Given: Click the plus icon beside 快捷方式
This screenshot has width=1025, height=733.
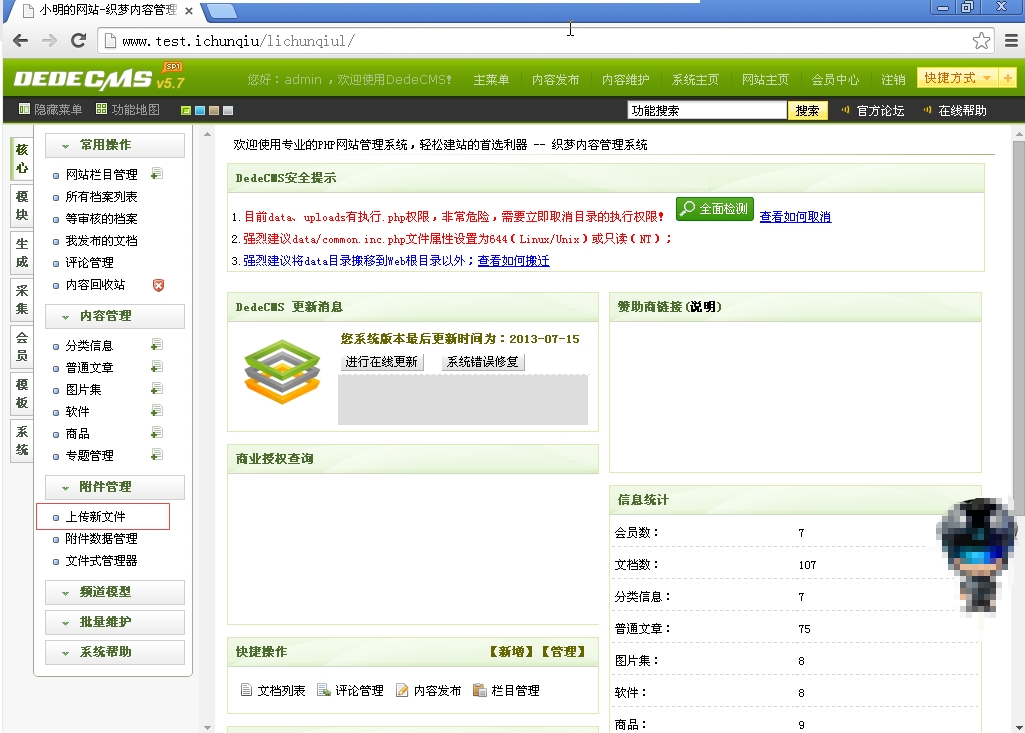Looking at the screenshot, I should [1007, 78].
